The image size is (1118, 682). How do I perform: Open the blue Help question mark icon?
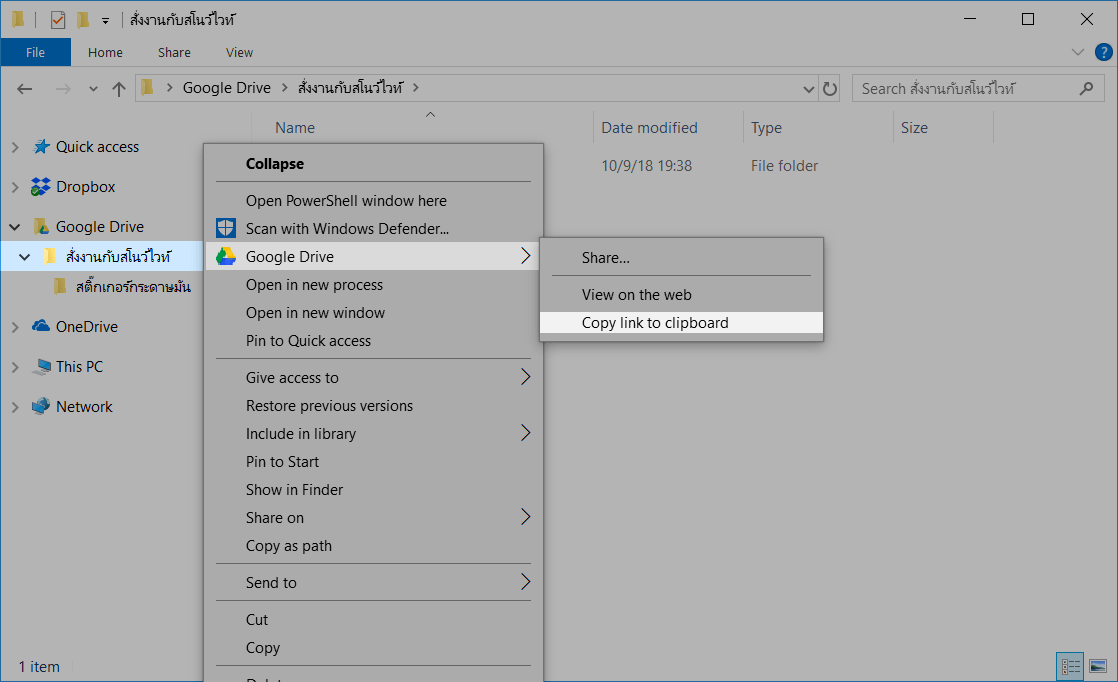1103,52
